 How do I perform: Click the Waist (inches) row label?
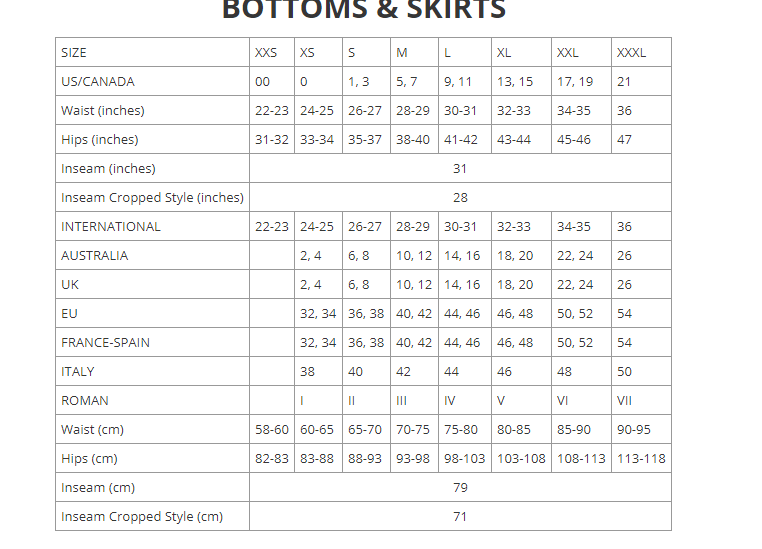tap(103, 110)
